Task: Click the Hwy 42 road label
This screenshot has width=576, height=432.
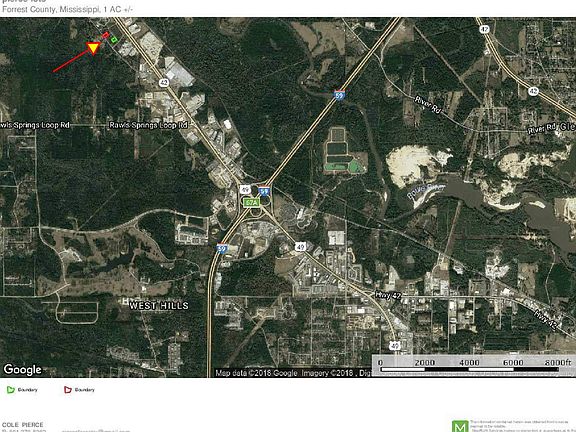Action: pos(388,295)
